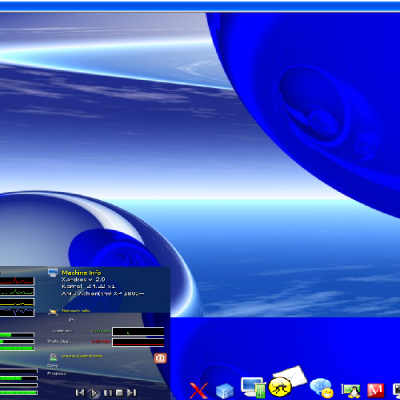Open the yellow mail envelope dock icon
This screenshot has height=400, width=400.
click(287, 381)
